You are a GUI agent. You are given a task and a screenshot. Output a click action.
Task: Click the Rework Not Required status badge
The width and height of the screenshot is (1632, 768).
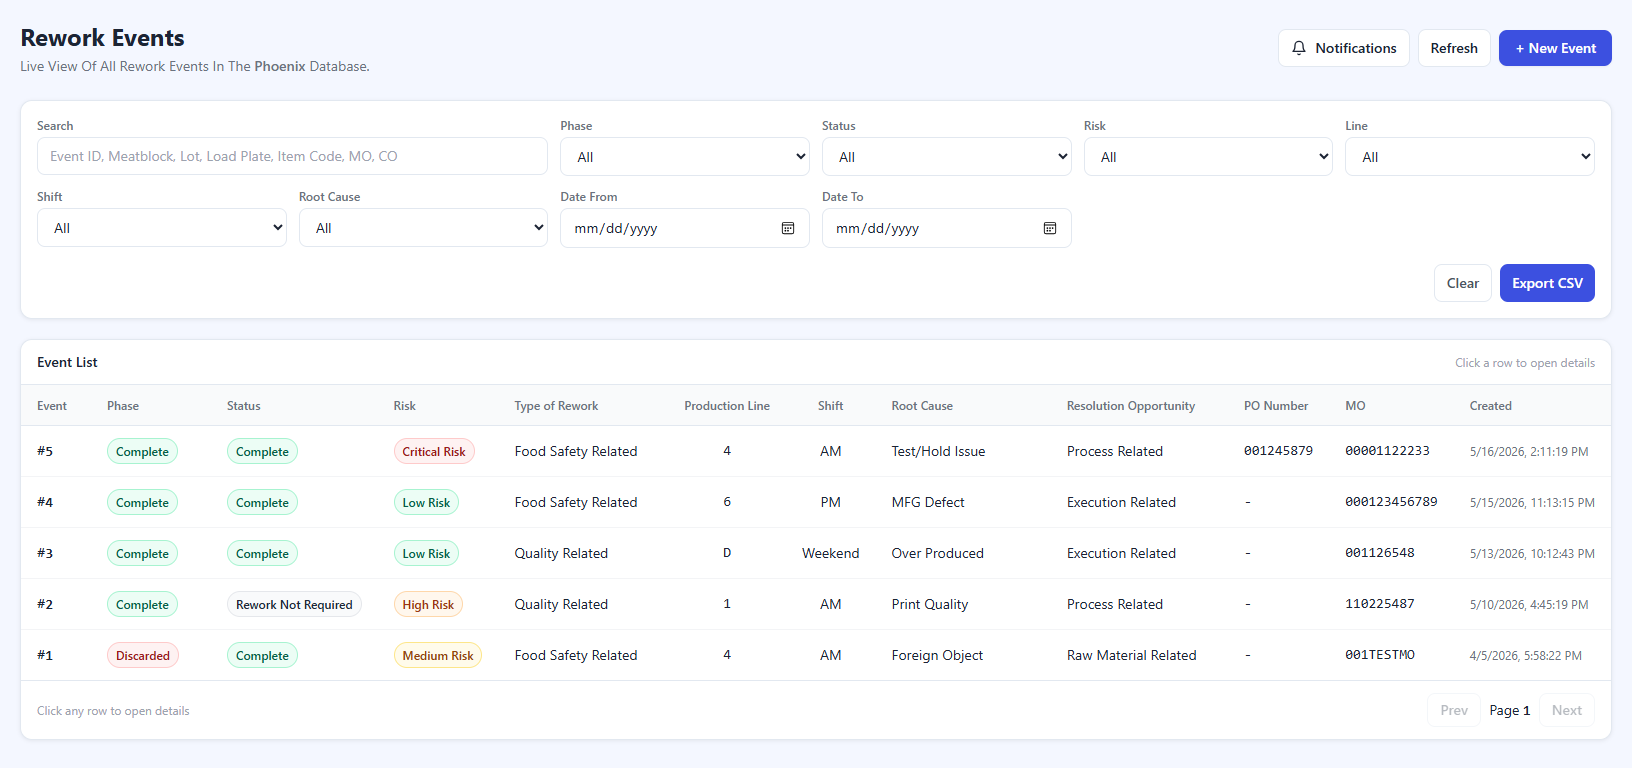294,604
